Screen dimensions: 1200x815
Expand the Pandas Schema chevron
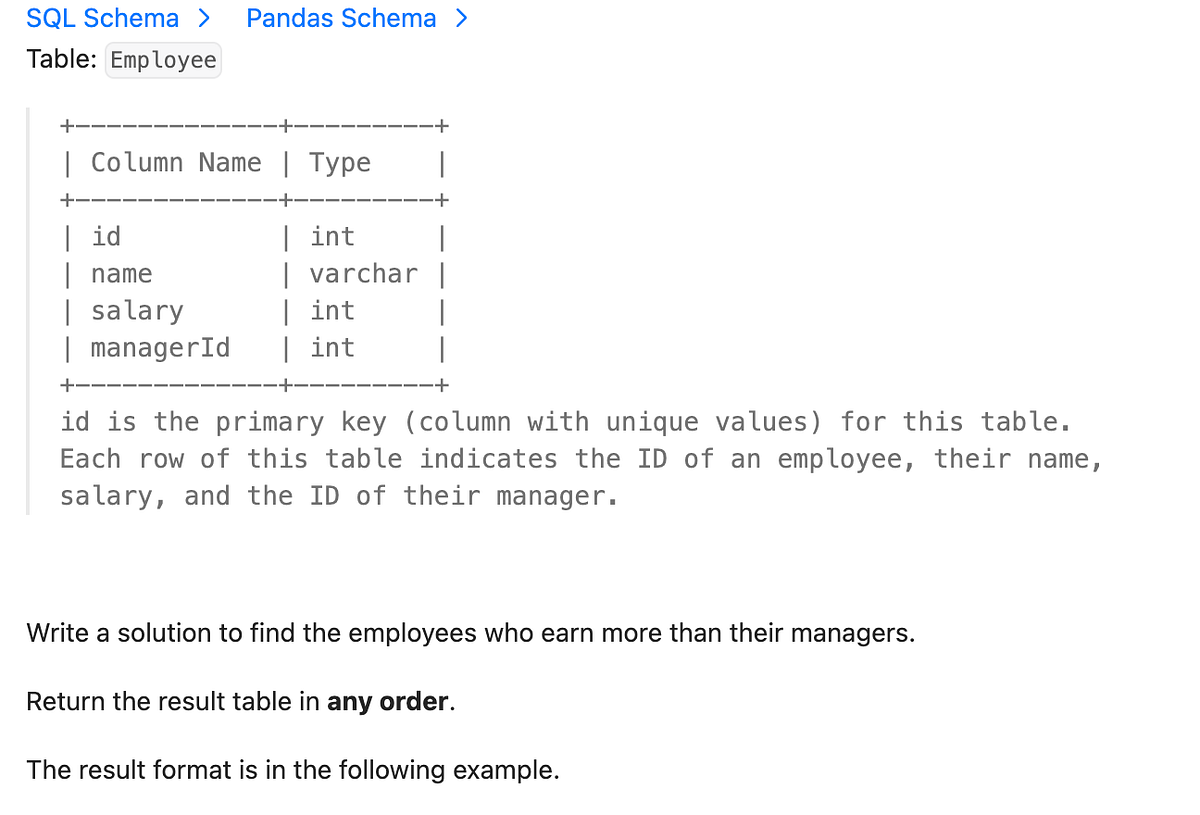[x=463, y=18]
